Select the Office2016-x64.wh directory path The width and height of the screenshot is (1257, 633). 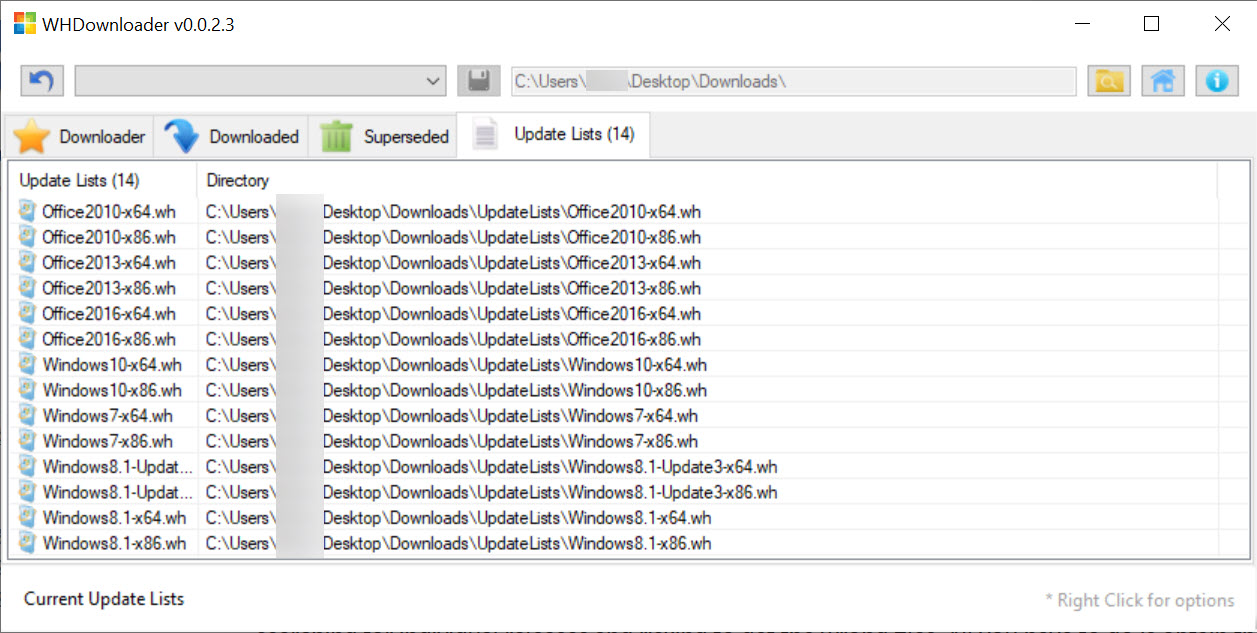pos(453,313)
